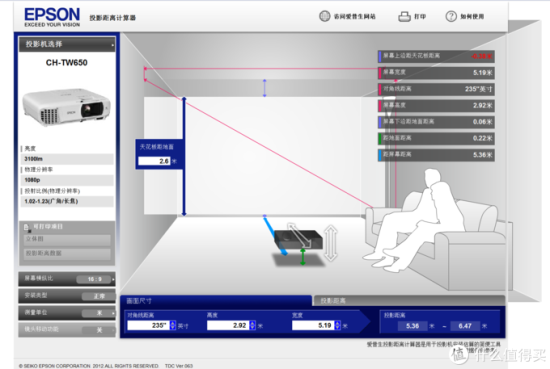550x369 pixels.
Task: Switch to the screen size tab
Action: (215, 301)
